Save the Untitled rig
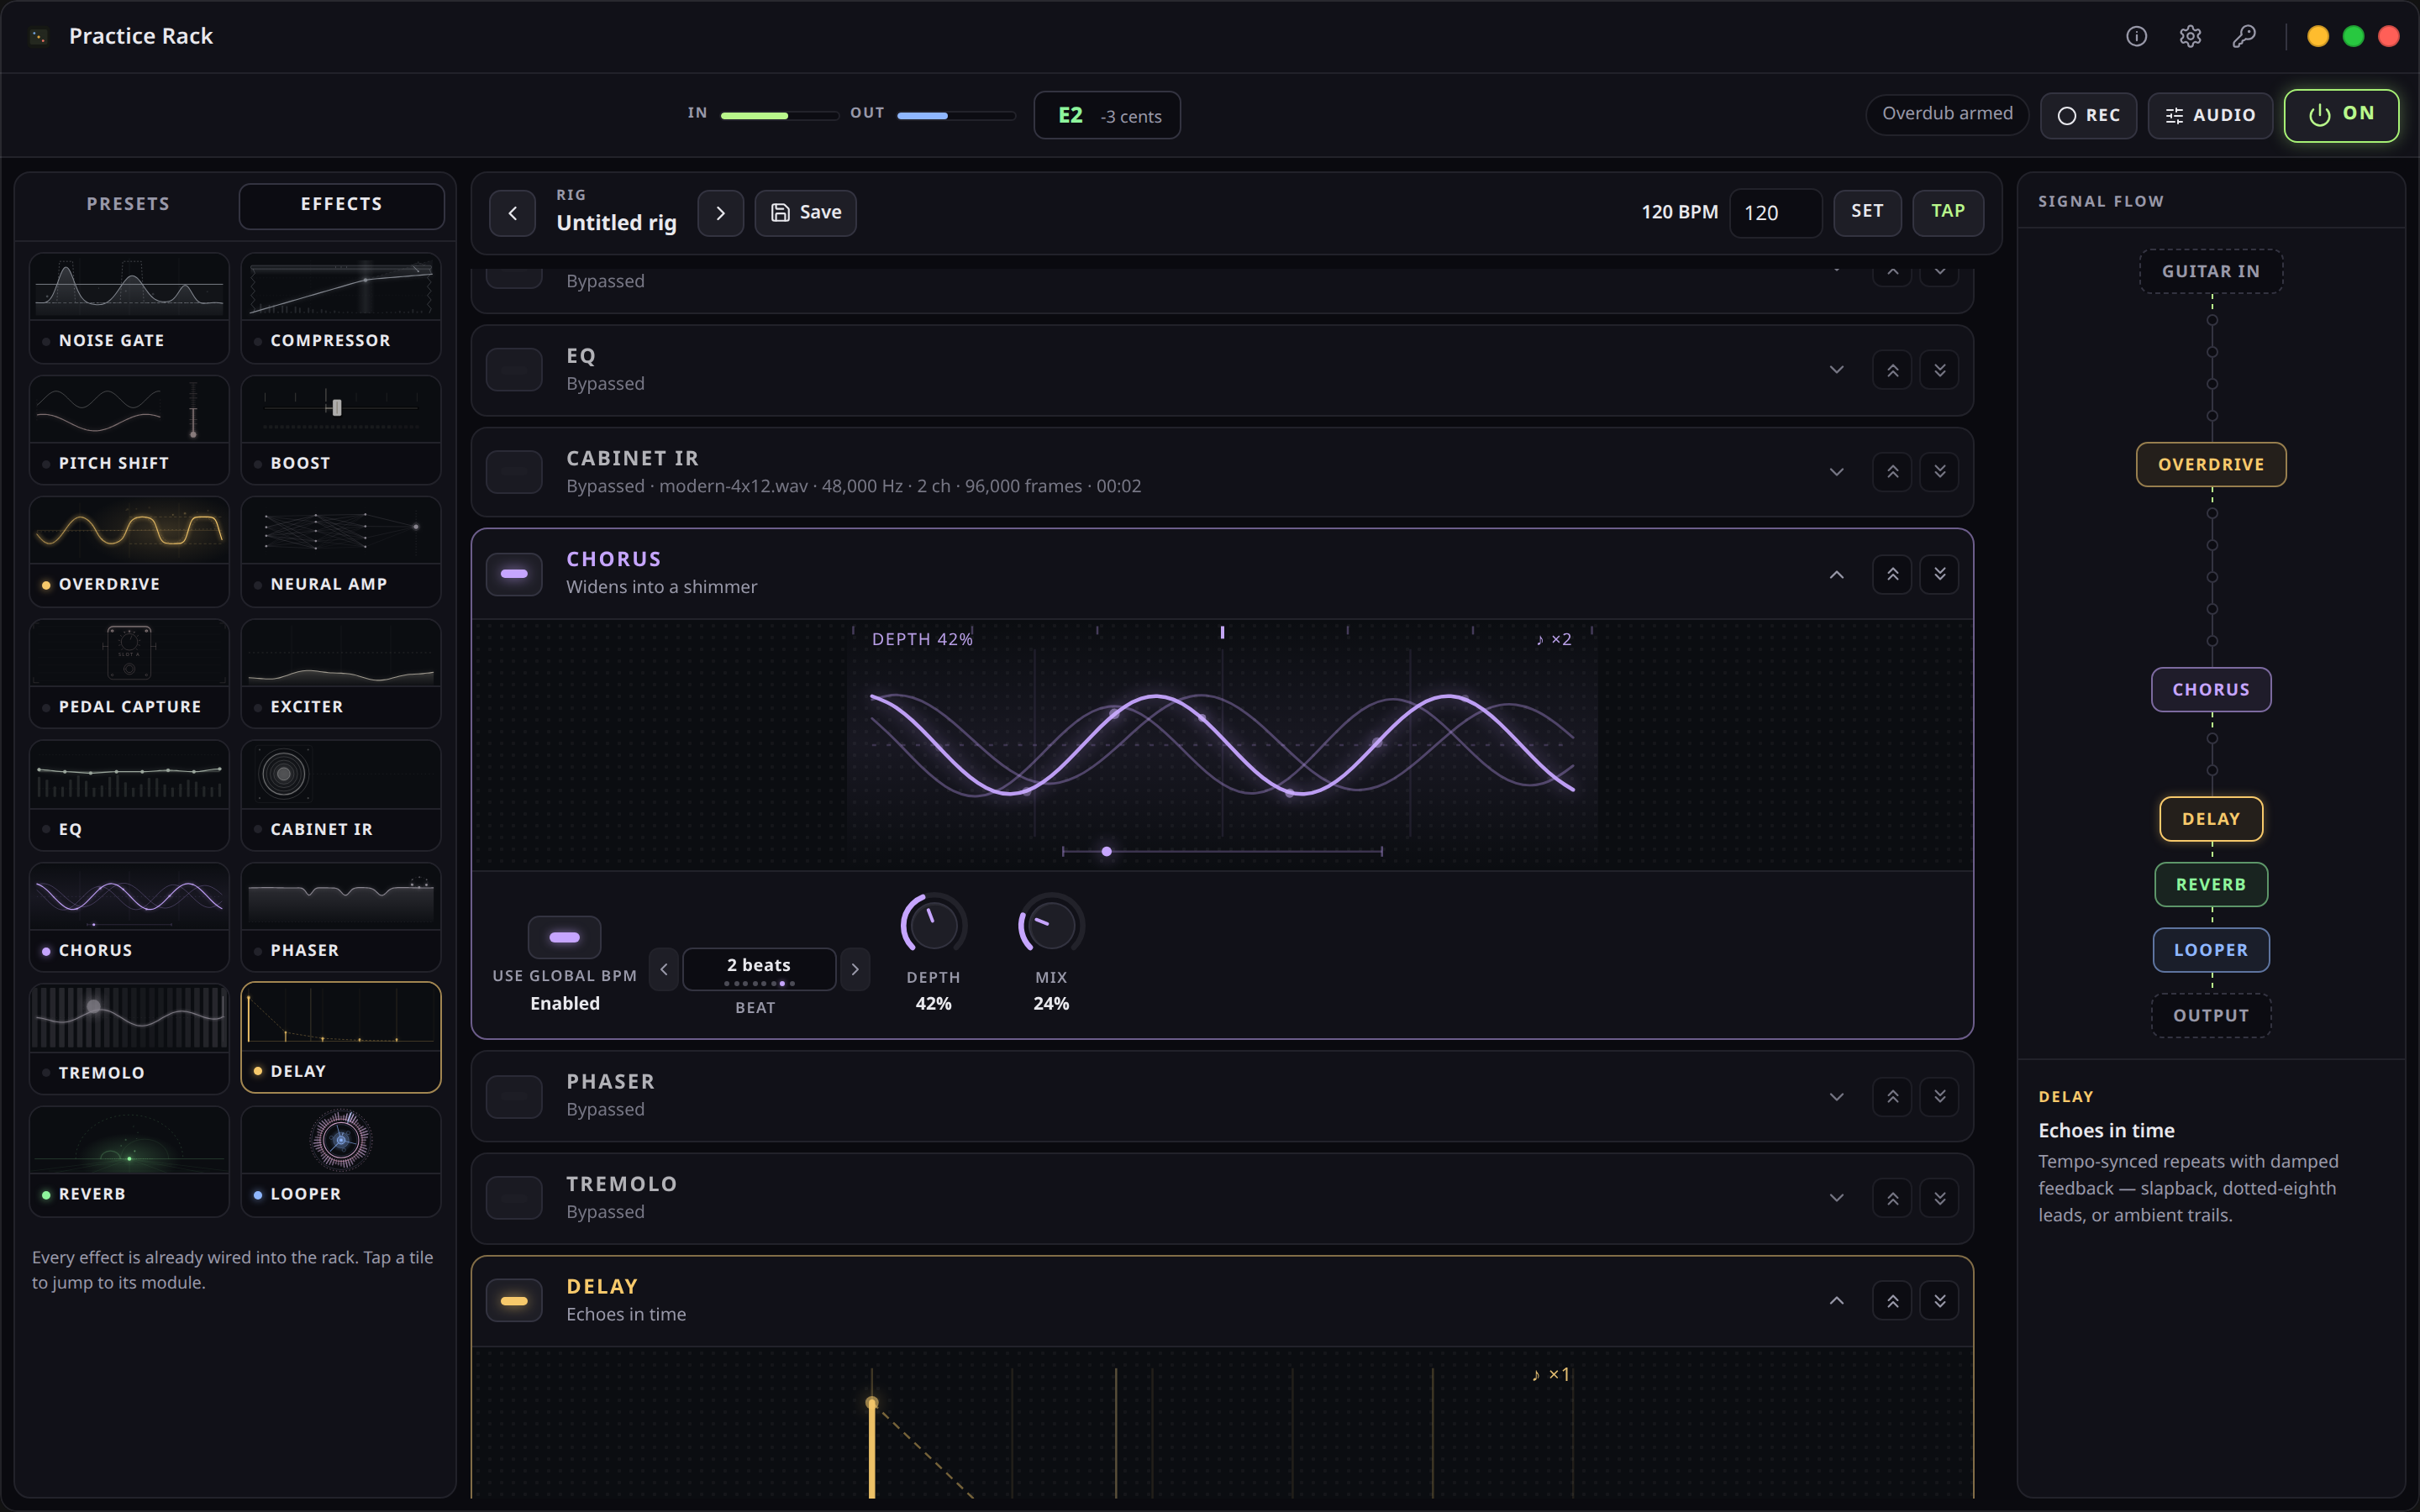This screenshot has height=1512, width=2420. click(x=805, y=213)
